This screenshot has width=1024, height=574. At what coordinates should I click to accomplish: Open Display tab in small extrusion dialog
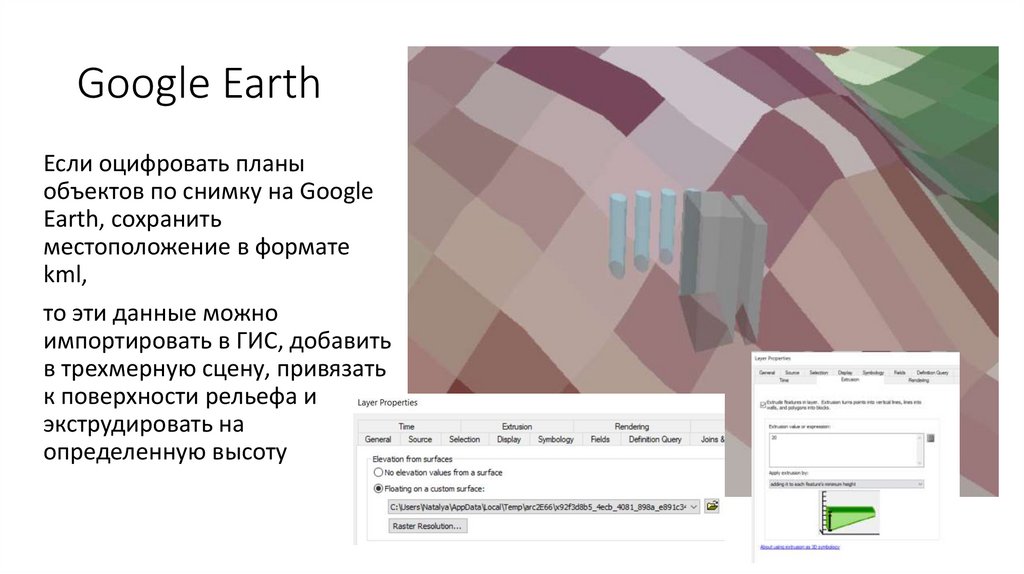[x=845, y=373]
